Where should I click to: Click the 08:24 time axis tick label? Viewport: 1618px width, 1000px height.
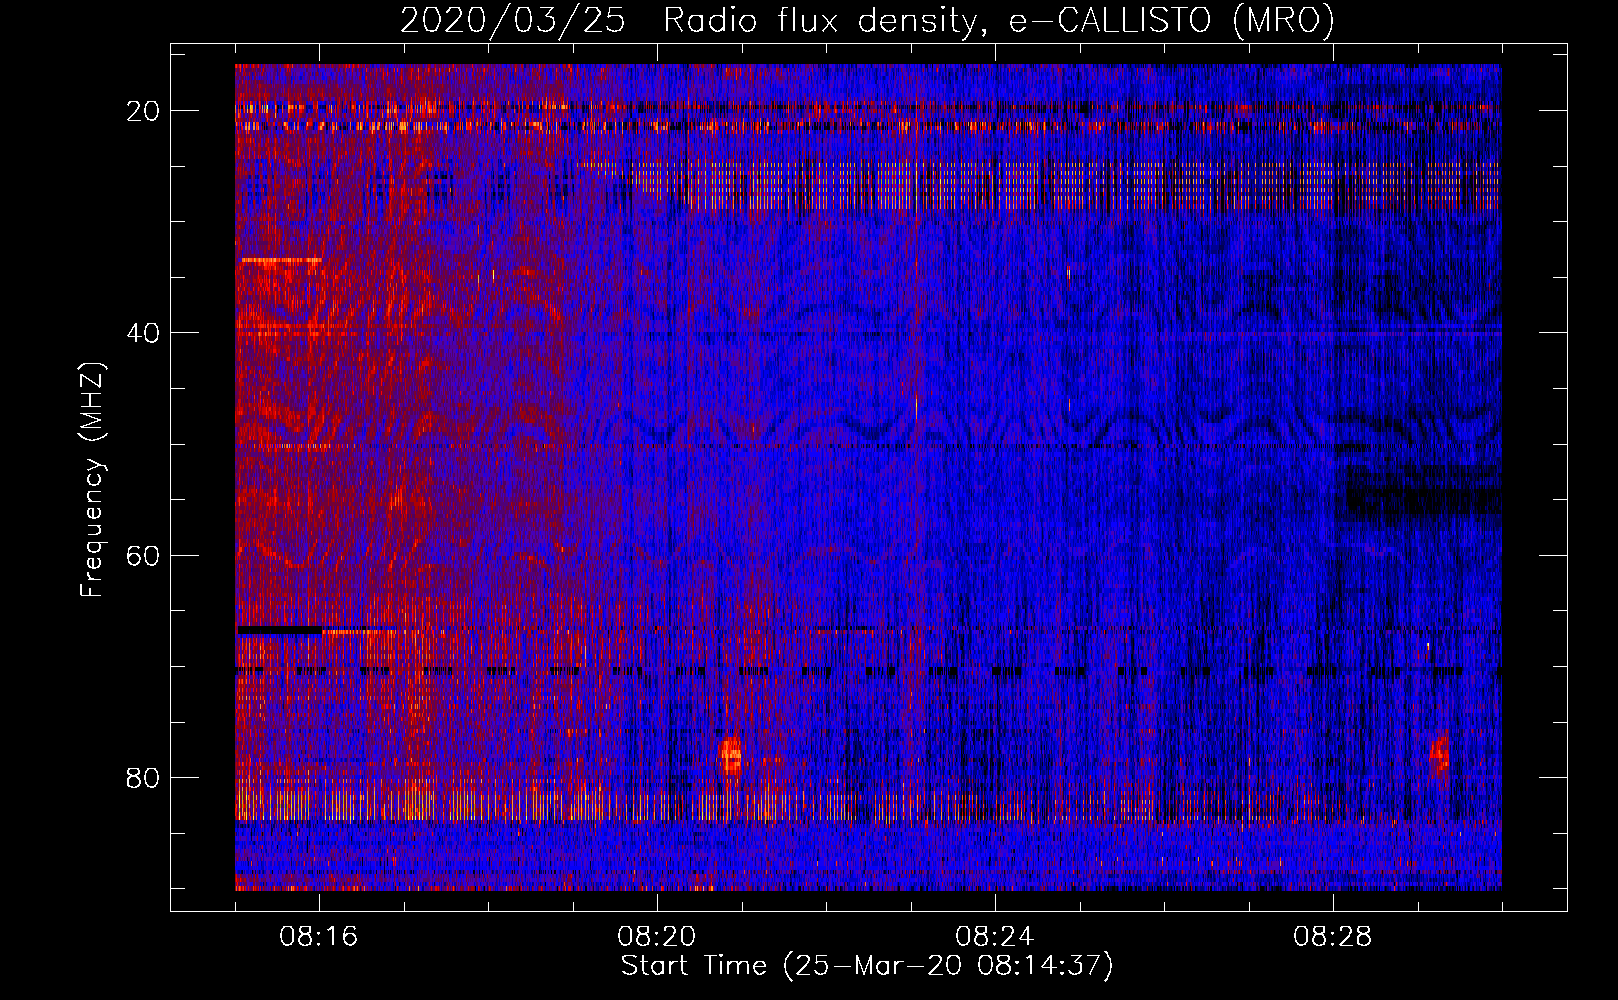point(995,937)
